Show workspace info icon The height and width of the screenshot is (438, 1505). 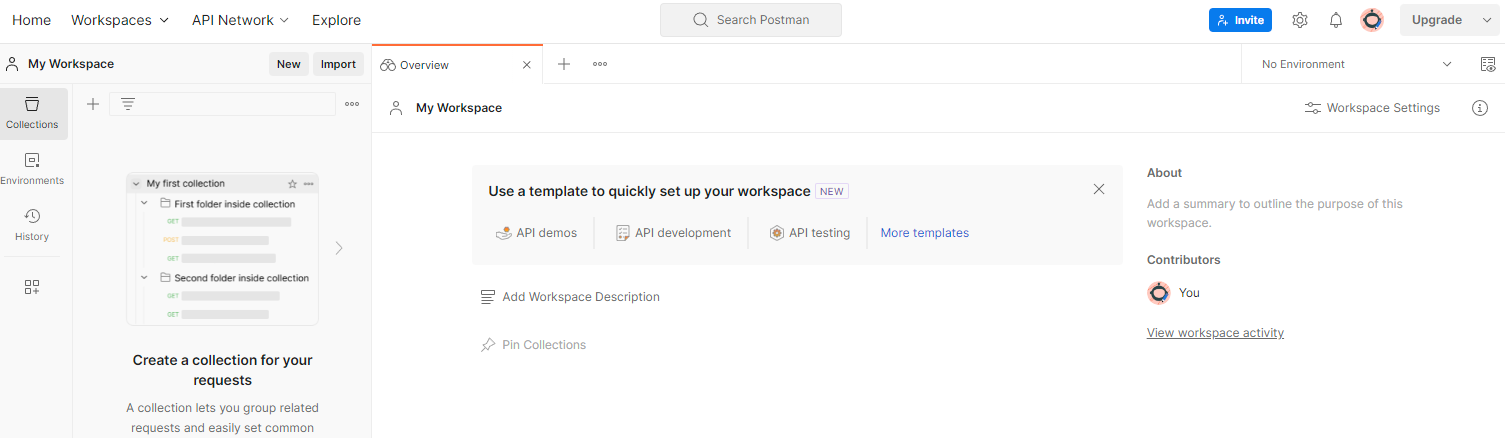1480,108
